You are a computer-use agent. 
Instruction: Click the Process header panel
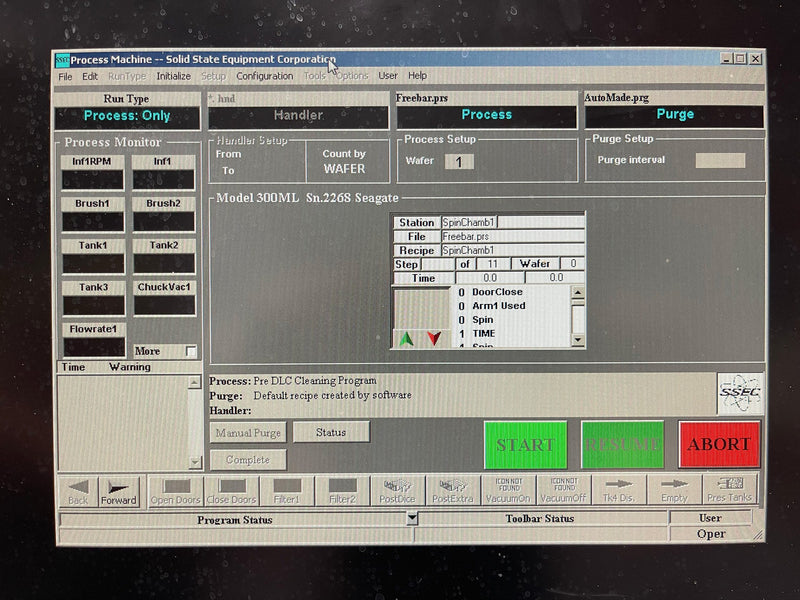point(487,115)
